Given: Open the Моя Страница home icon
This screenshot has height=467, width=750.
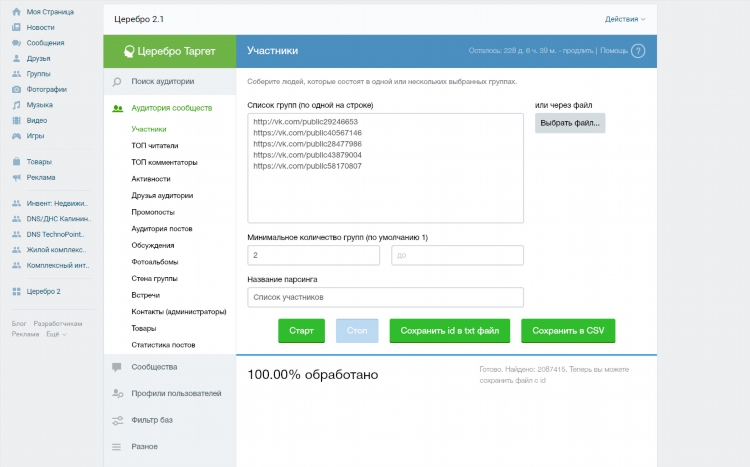Looking at the screenshot, I should pyautogui.click(x=16, y=11).
